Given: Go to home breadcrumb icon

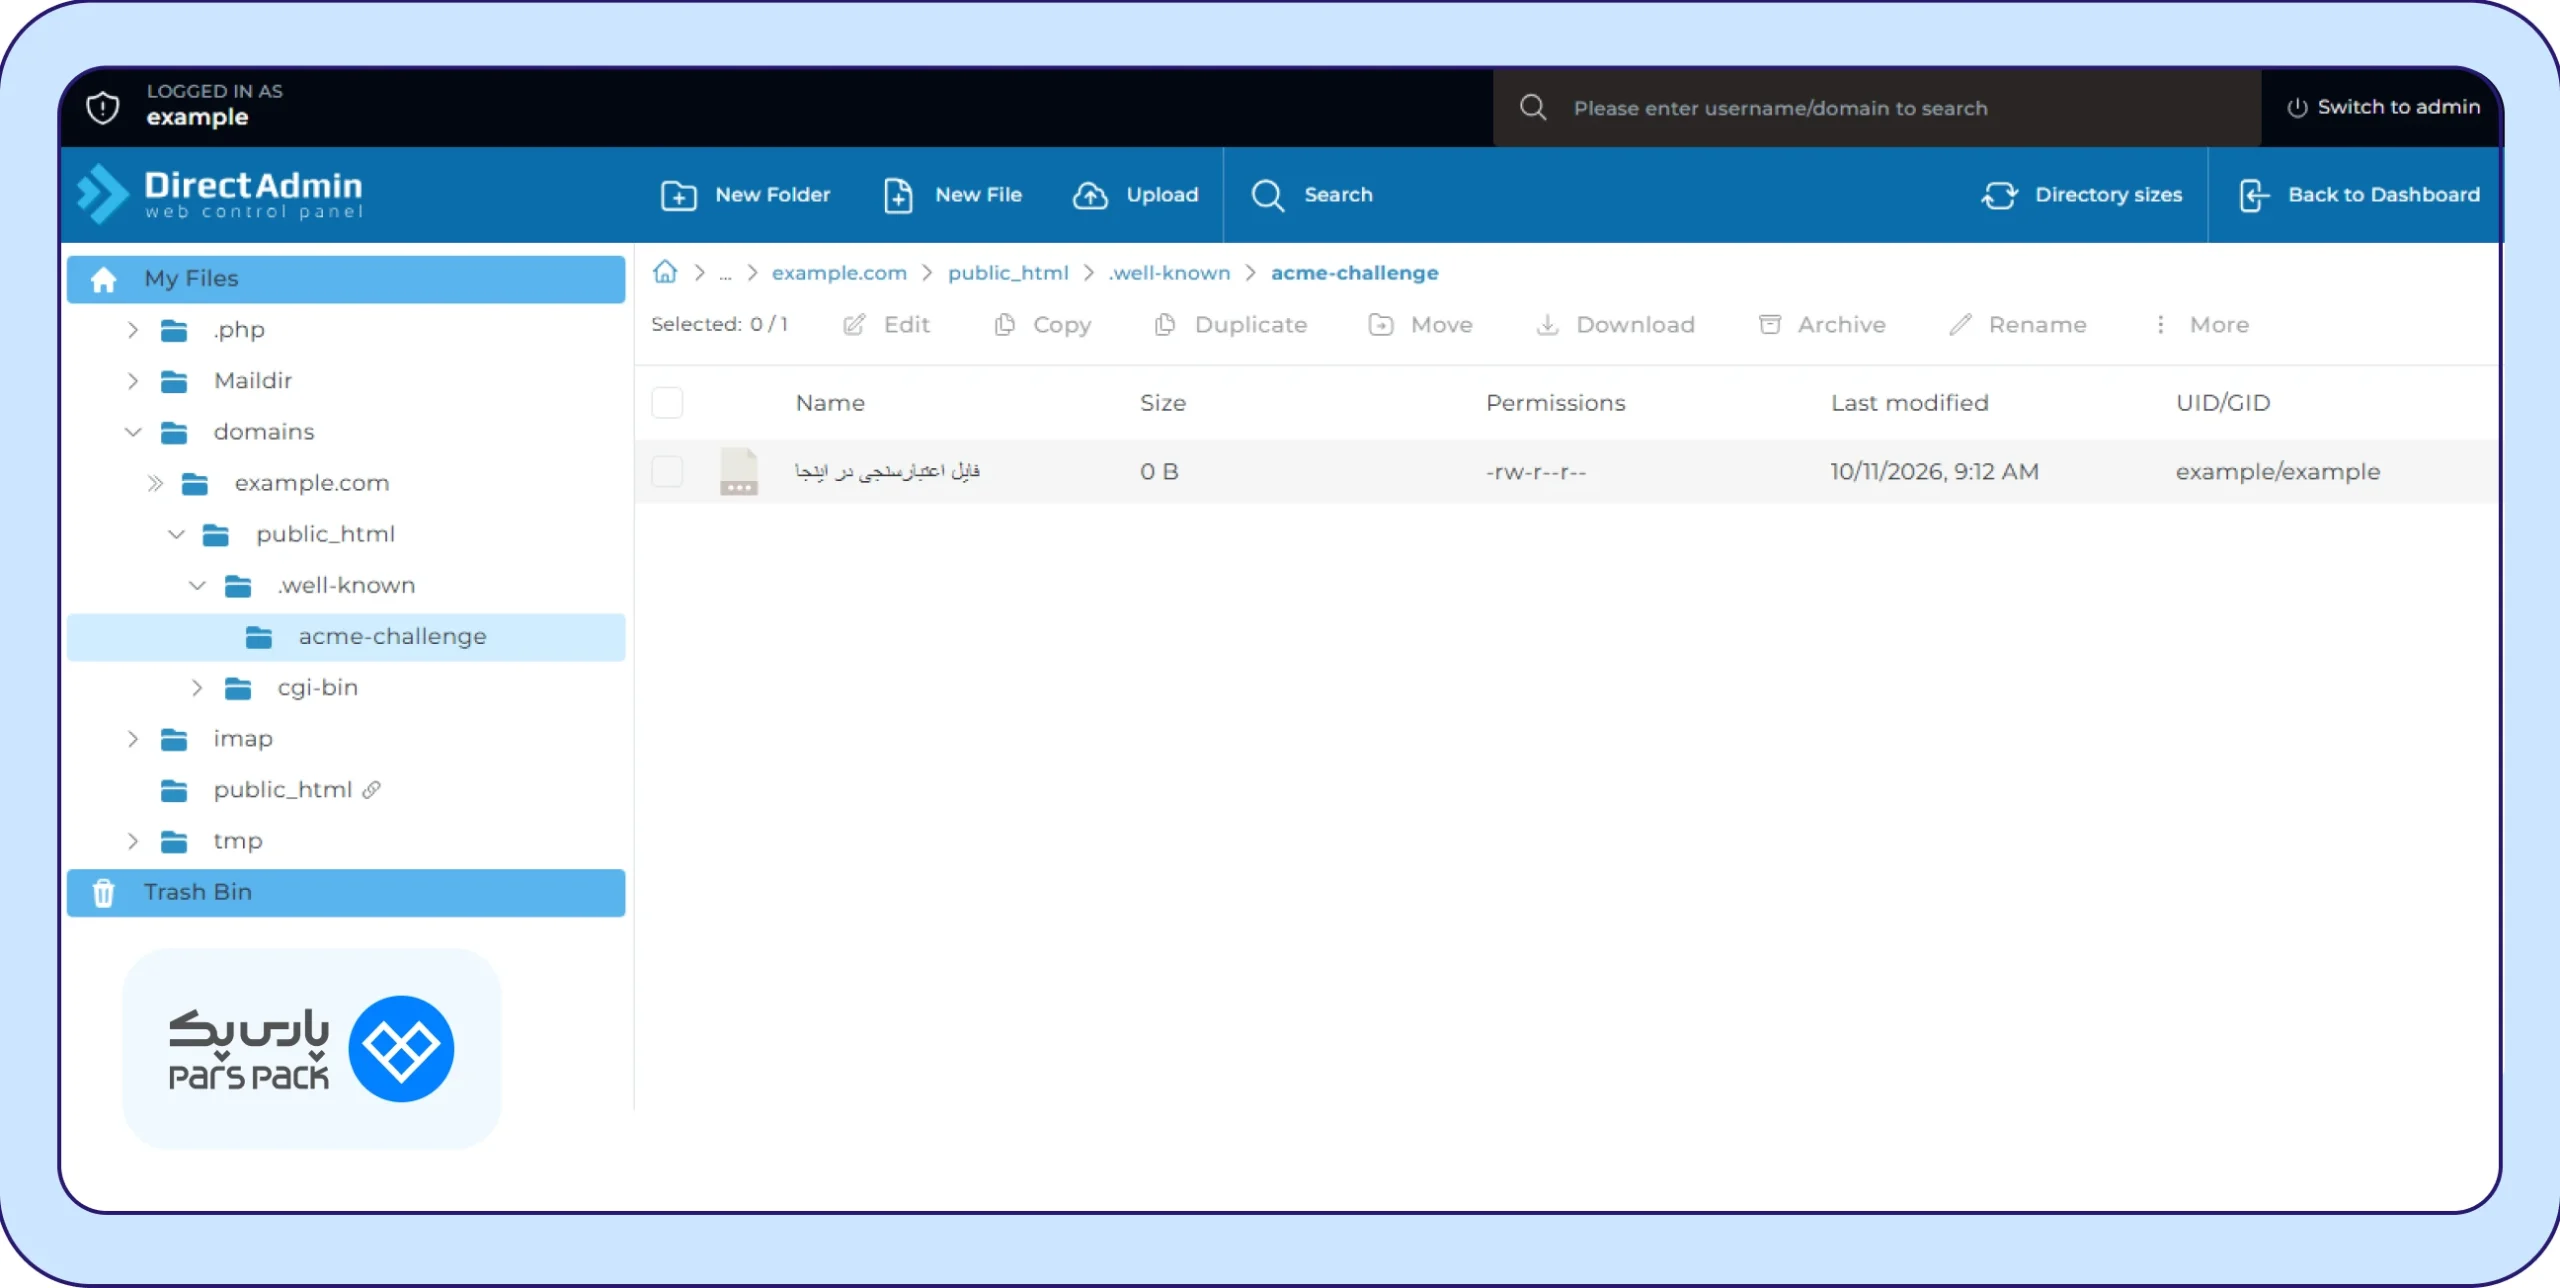Looking at the screenshot, I should point(665,272).
